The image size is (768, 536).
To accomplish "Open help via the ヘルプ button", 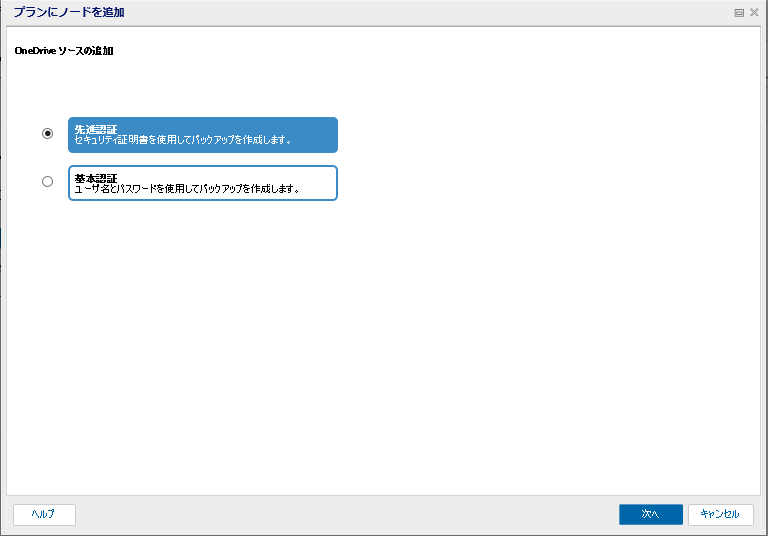I will pos(45,514).
